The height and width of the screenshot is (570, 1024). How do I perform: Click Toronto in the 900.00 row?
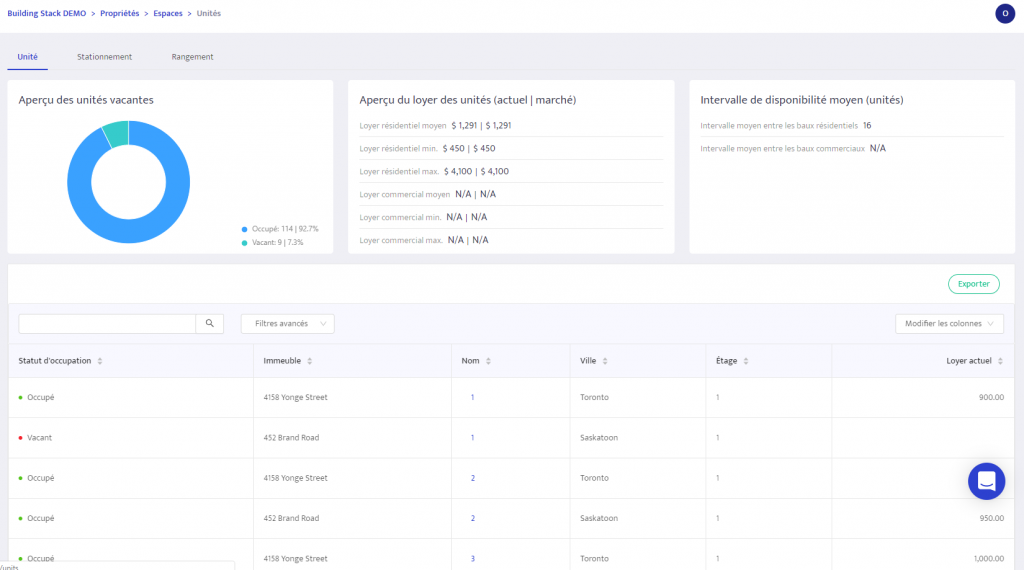click(x=594, y=397)
